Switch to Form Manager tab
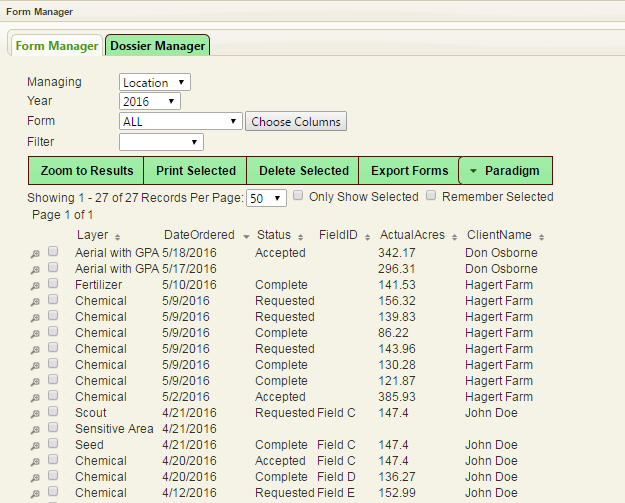 pos(57,46)
